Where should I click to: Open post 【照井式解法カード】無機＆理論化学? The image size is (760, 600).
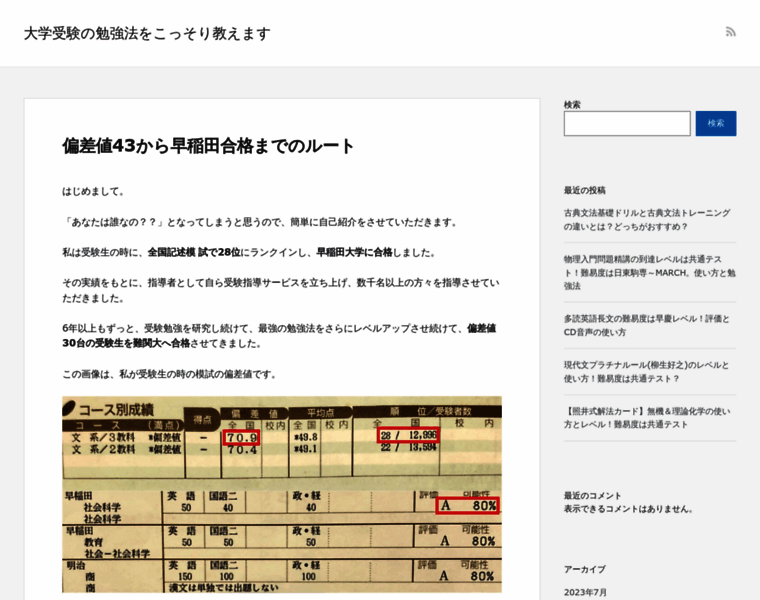tap(647, 418)
